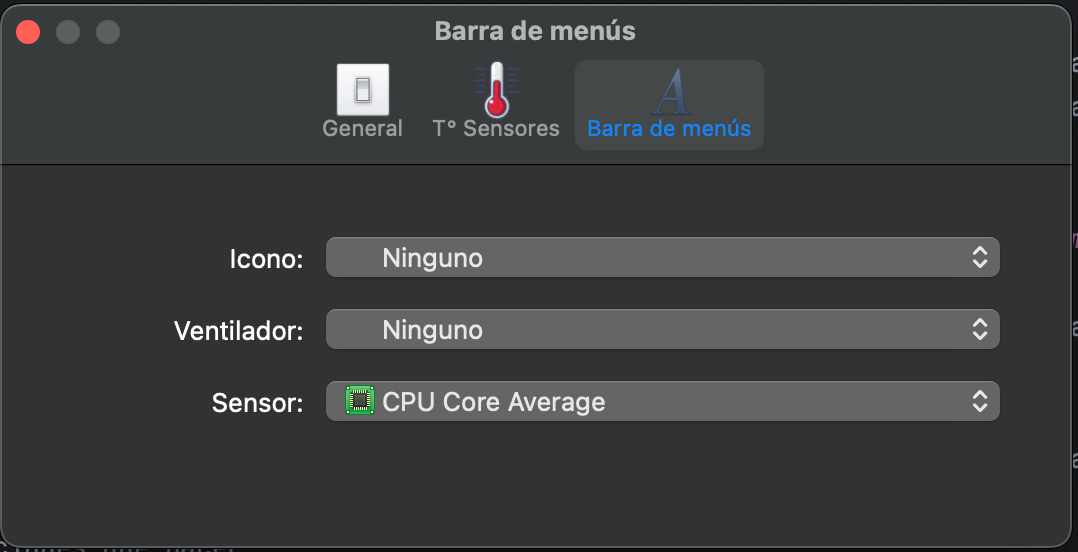Viewport: 1078px width, 552px height.
Task: Select the Barra de menús tab label
Action: click(669, 129)
